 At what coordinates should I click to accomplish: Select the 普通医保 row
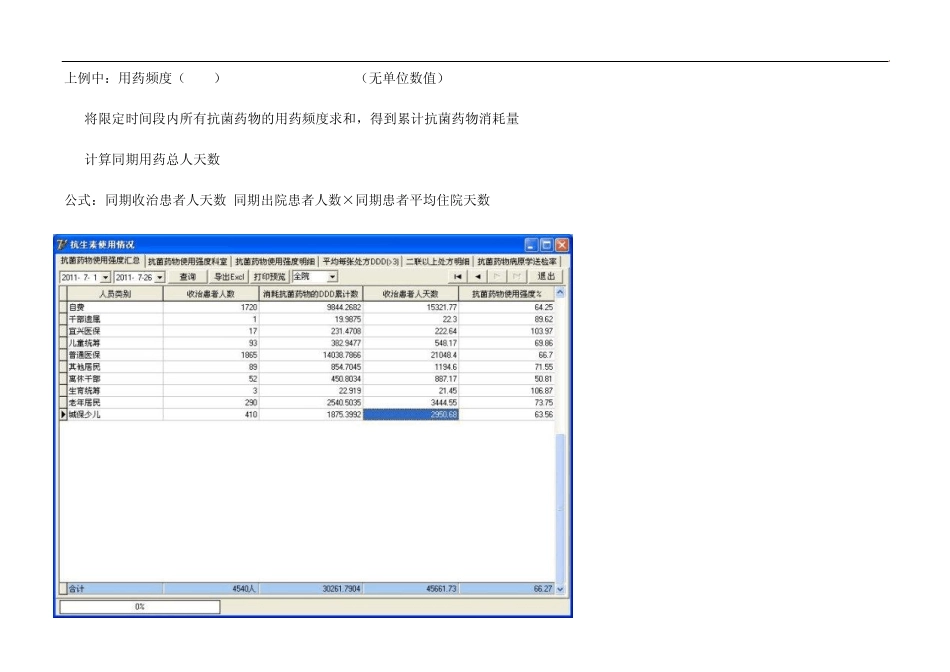307,355
